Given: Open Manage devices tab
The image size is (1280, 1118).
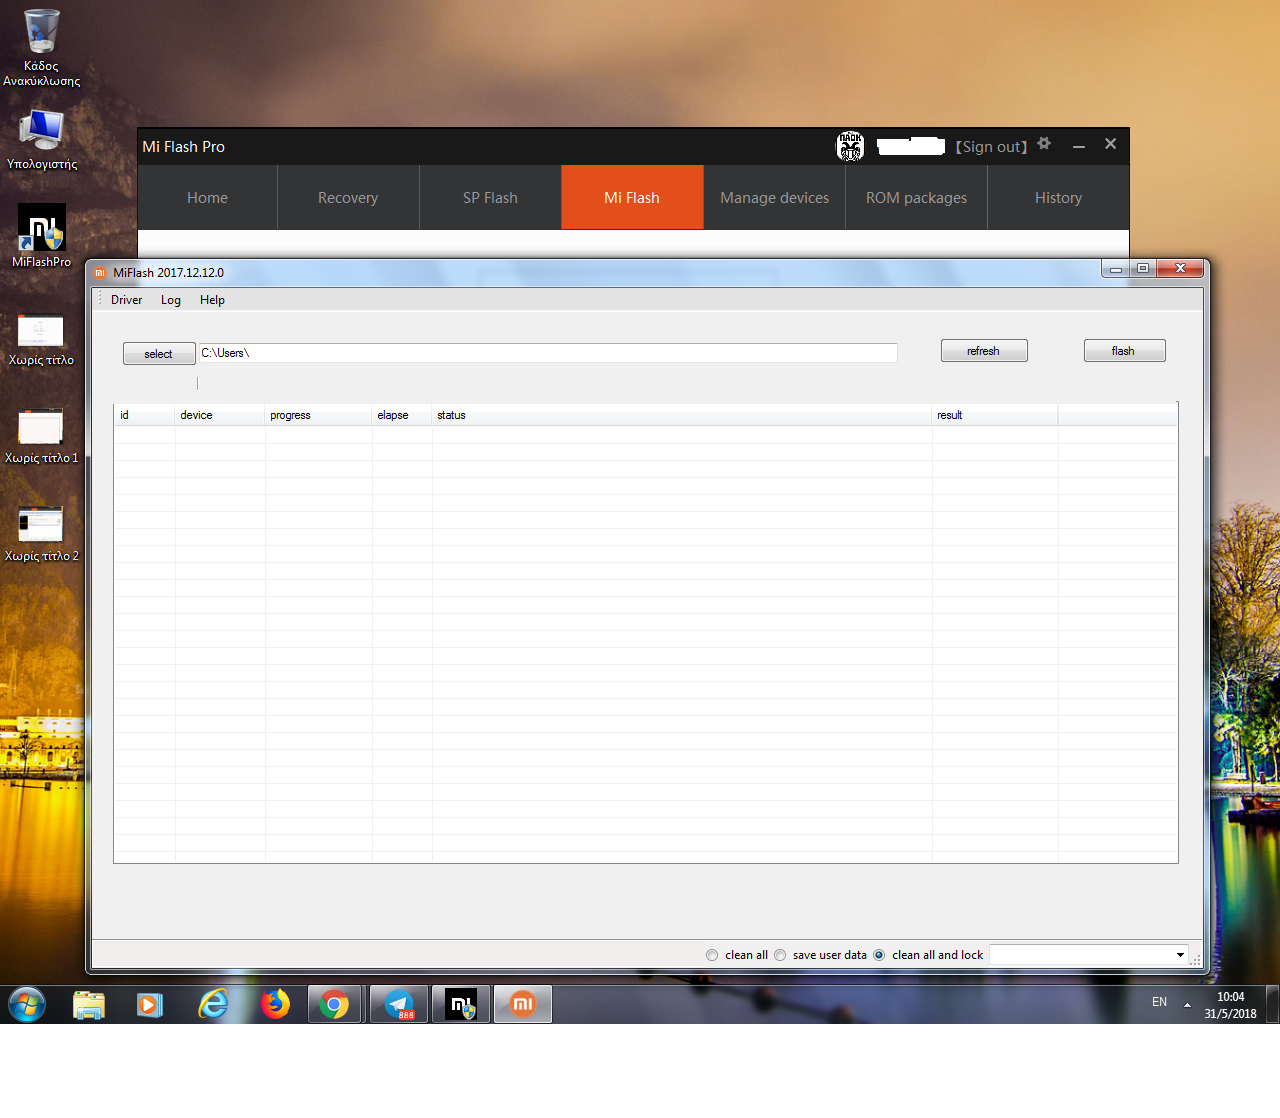Looking at the screenshot, I should (x=774, y=198).
